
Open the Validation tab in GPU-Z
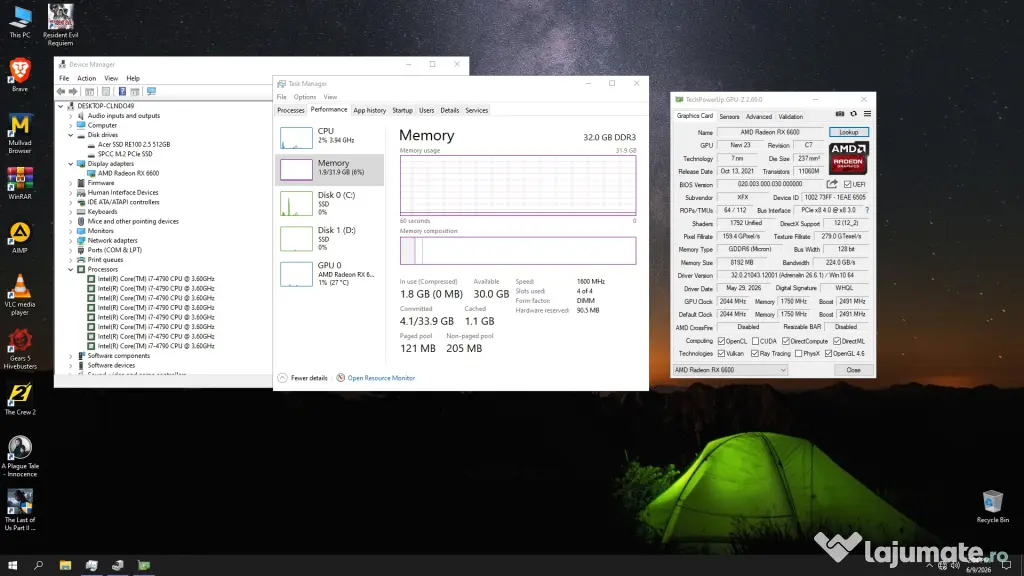point(790,117)
